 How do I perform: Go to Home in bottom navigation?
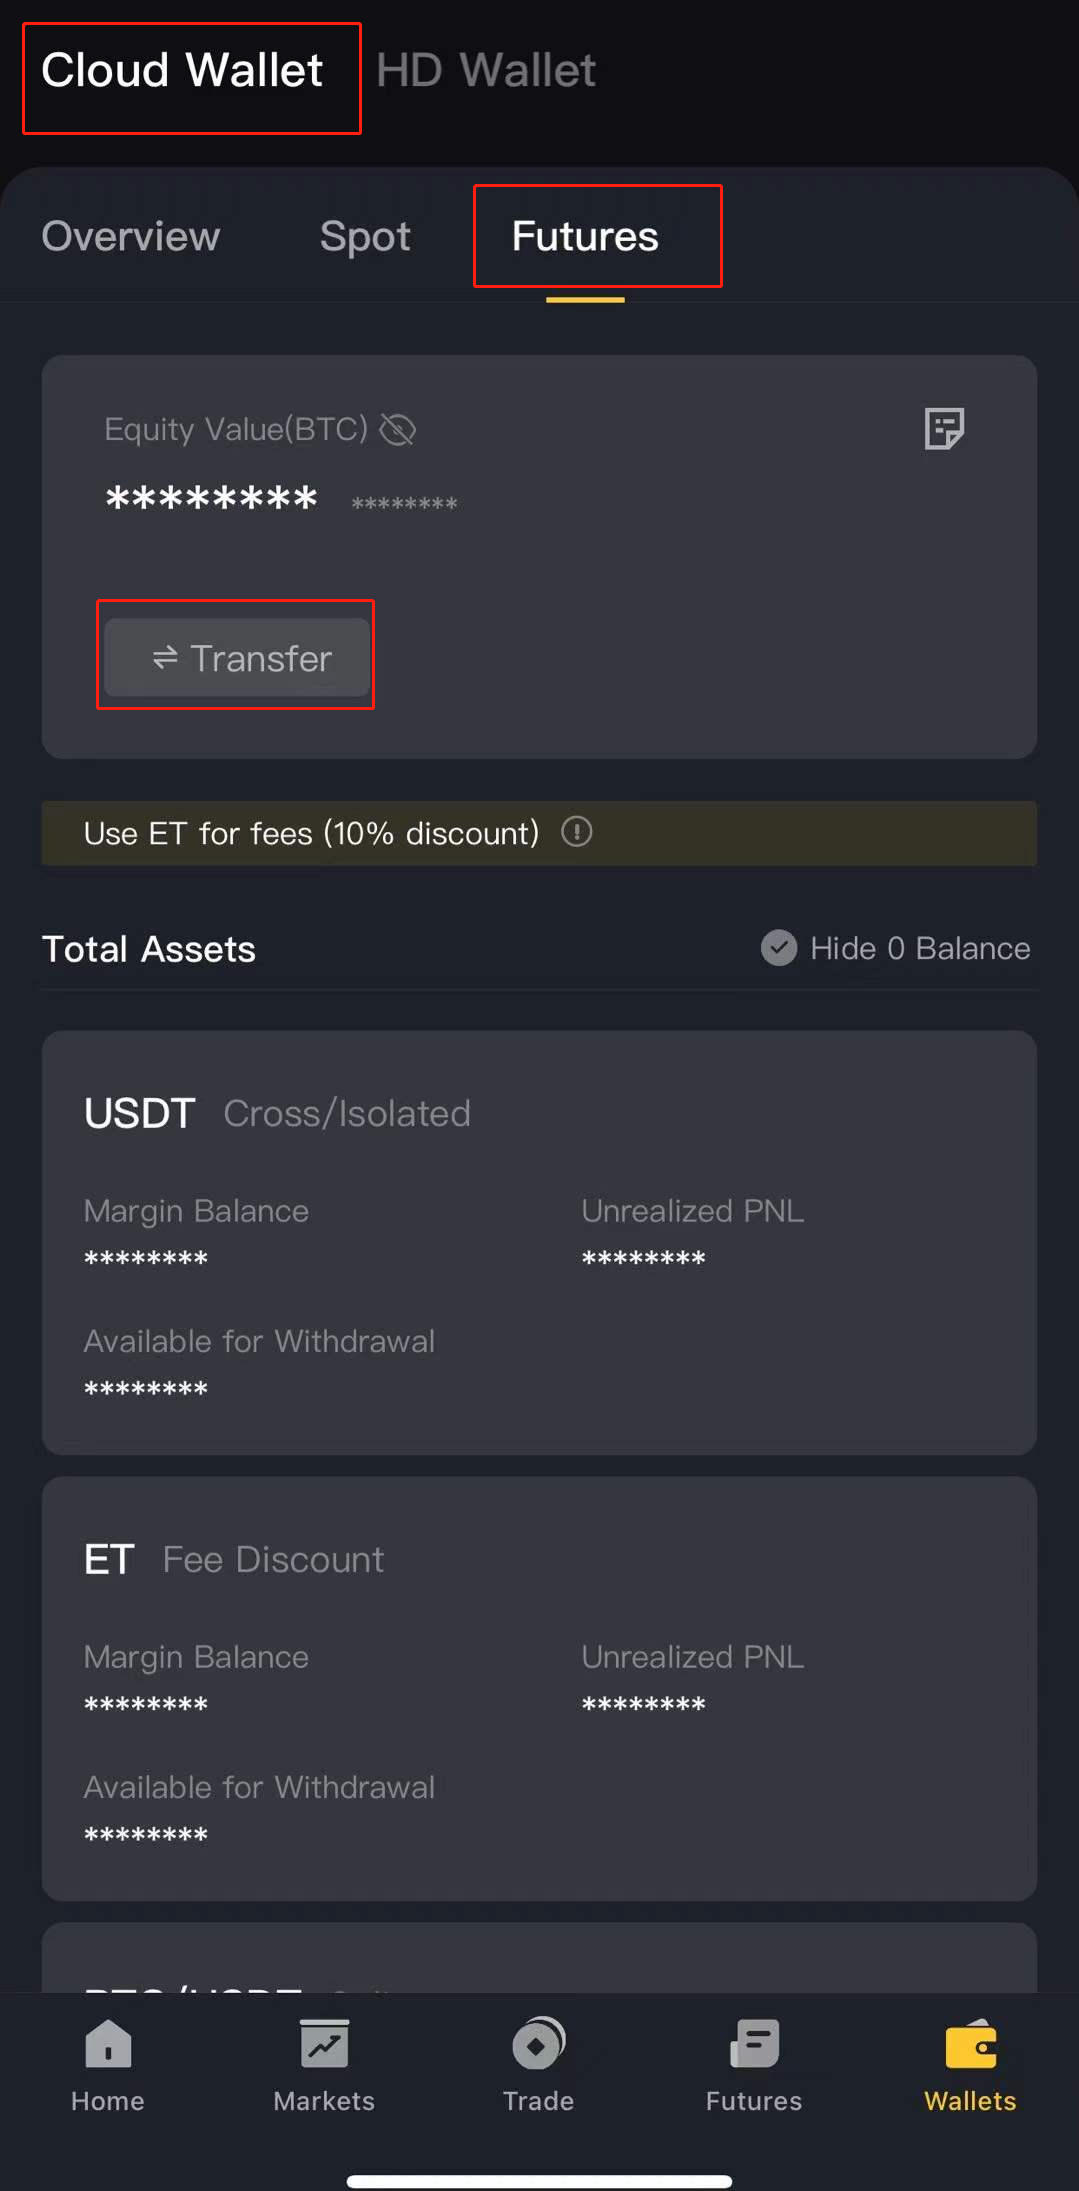(108, 2065)
